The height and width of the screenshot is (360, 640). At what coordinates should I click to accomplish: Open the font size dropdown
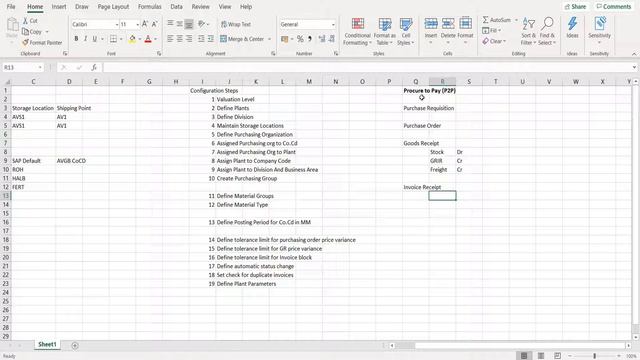(x=137, y=24)
